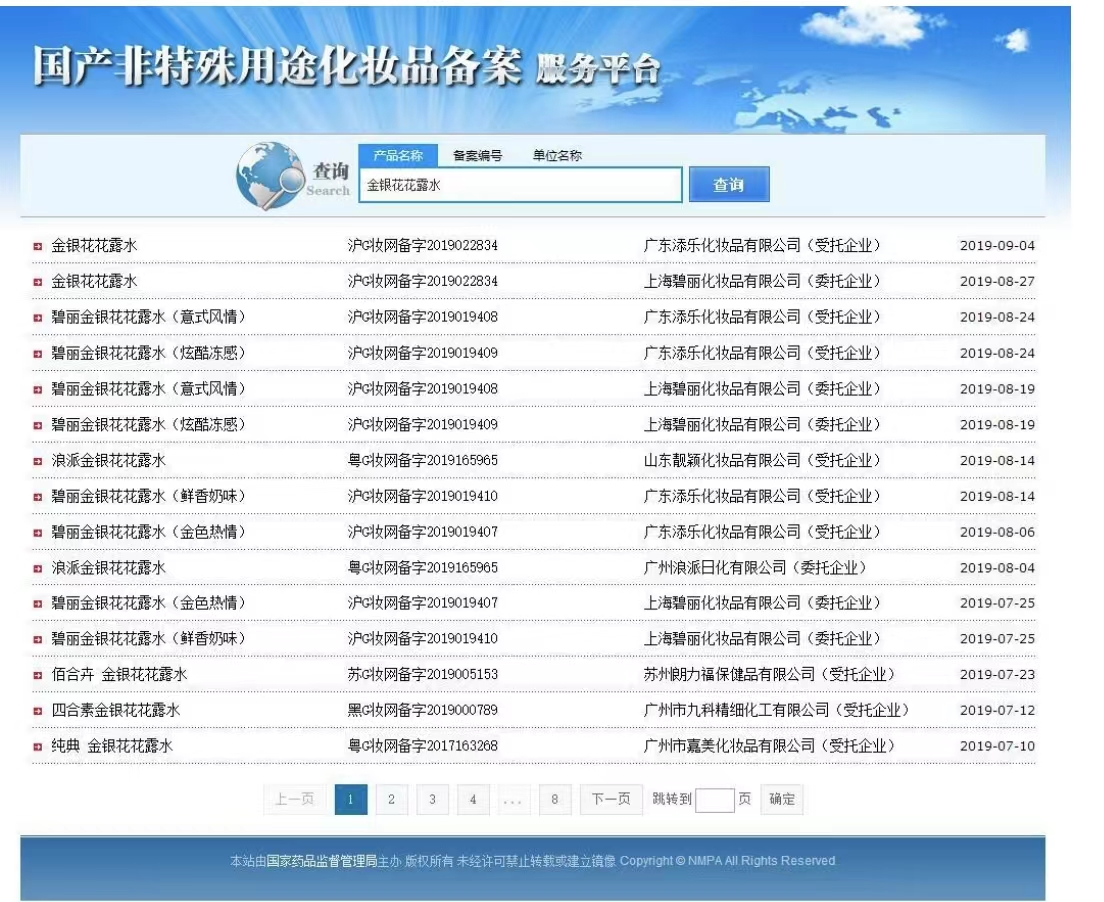Click the 确定 page jump button

(781, 799)
